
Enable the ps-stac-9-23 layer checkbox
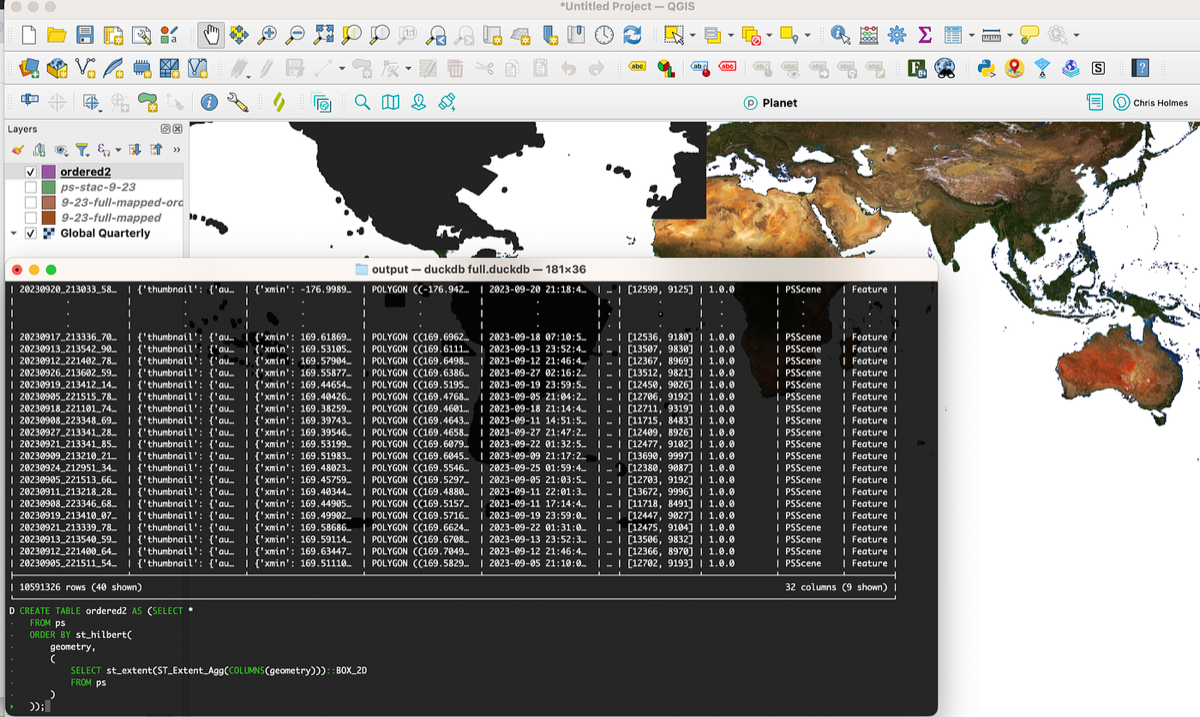point(30,187)
